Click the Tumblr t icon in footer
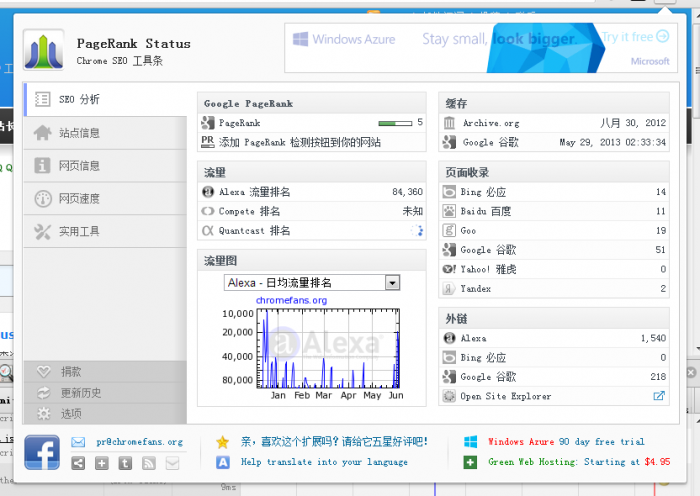 [x=125, y=463]
